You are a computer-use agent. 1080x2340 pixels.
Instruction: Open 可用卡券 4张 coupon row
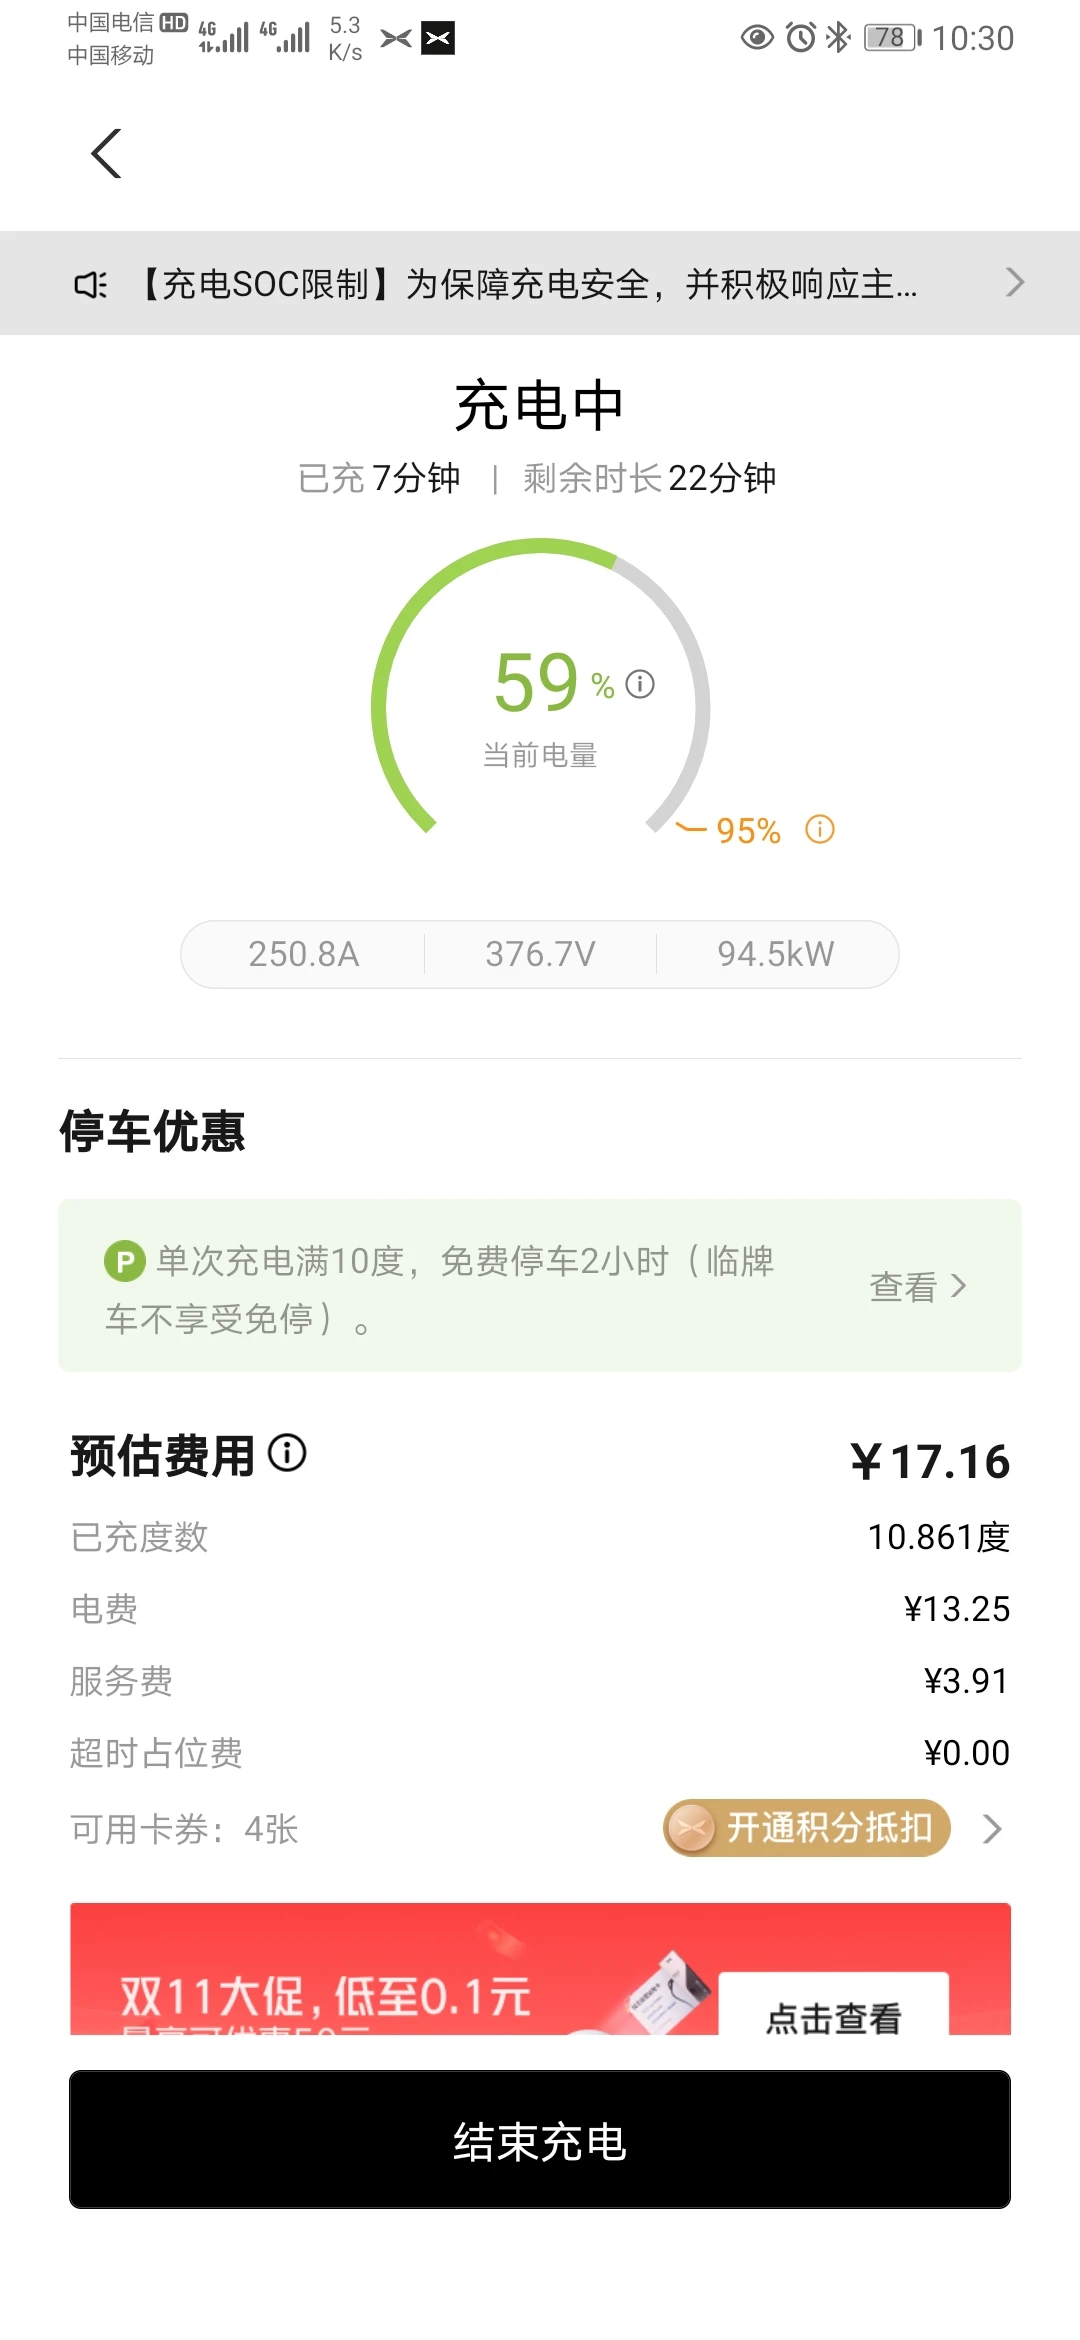point(184,1829)
